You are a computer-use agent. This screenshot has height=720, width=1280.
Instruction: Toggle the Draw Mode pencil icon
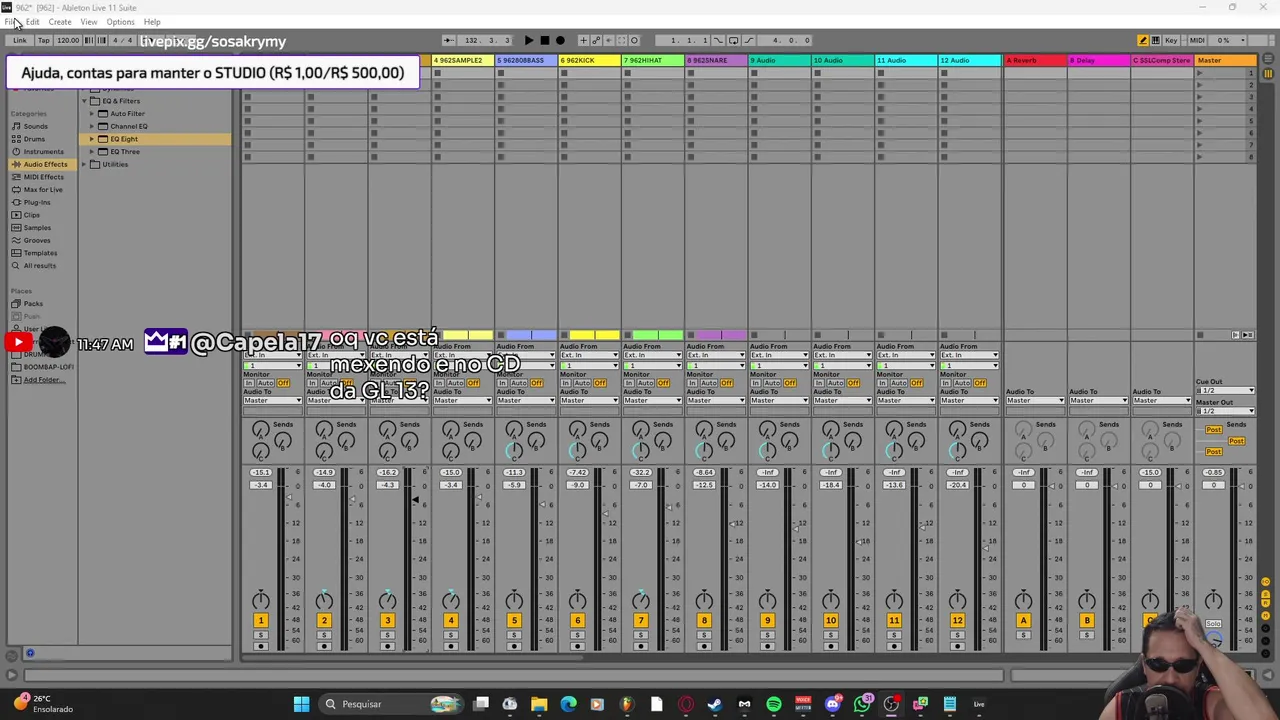[1143, 40]
